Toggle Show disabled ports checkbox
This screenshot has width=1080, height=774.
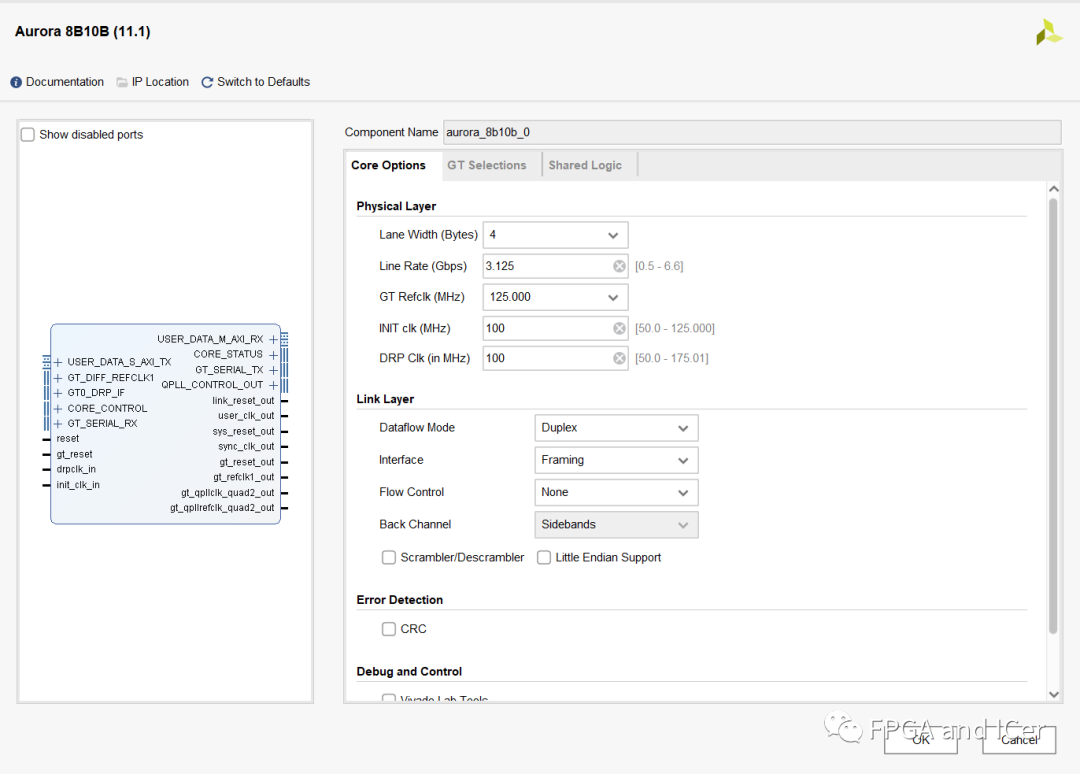pos(28,134)
